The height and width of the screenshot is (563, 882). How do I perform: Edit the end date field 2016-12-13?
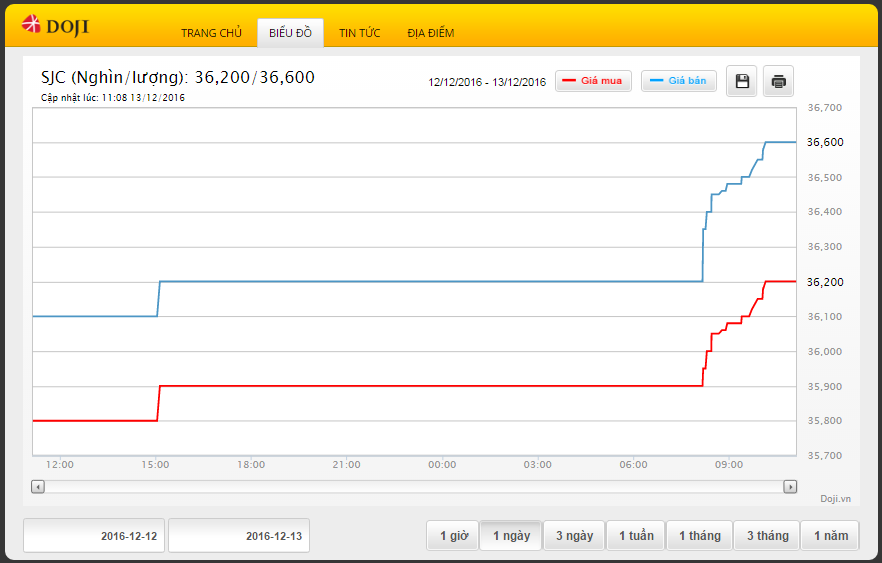239,535
